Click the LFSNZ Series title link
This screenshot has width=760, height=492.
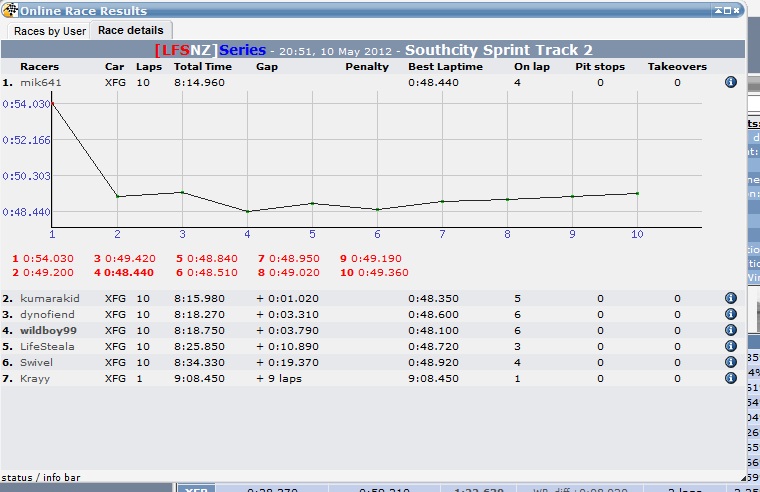[210, 50]
